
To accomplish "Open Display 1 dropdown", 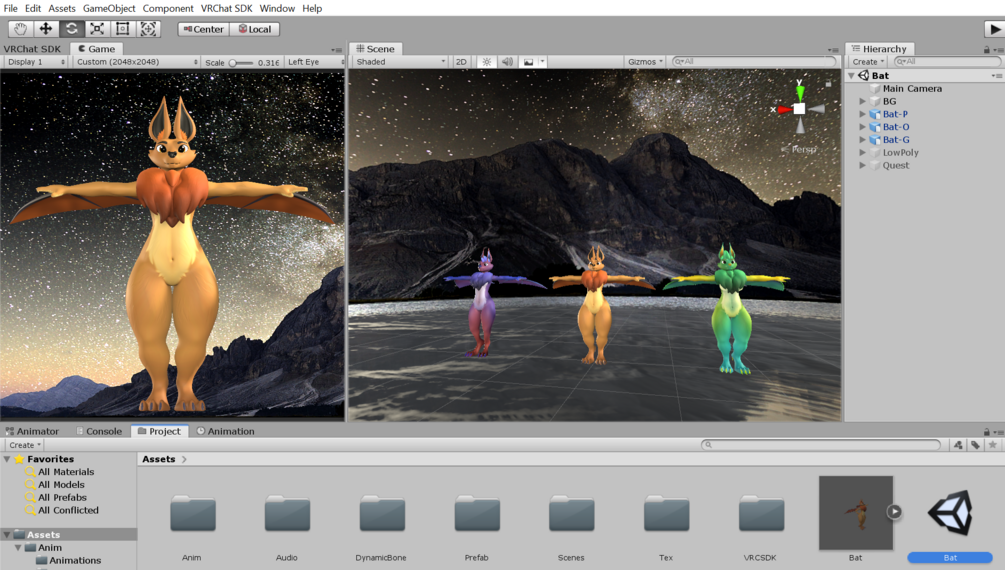I will coord(36,62).
